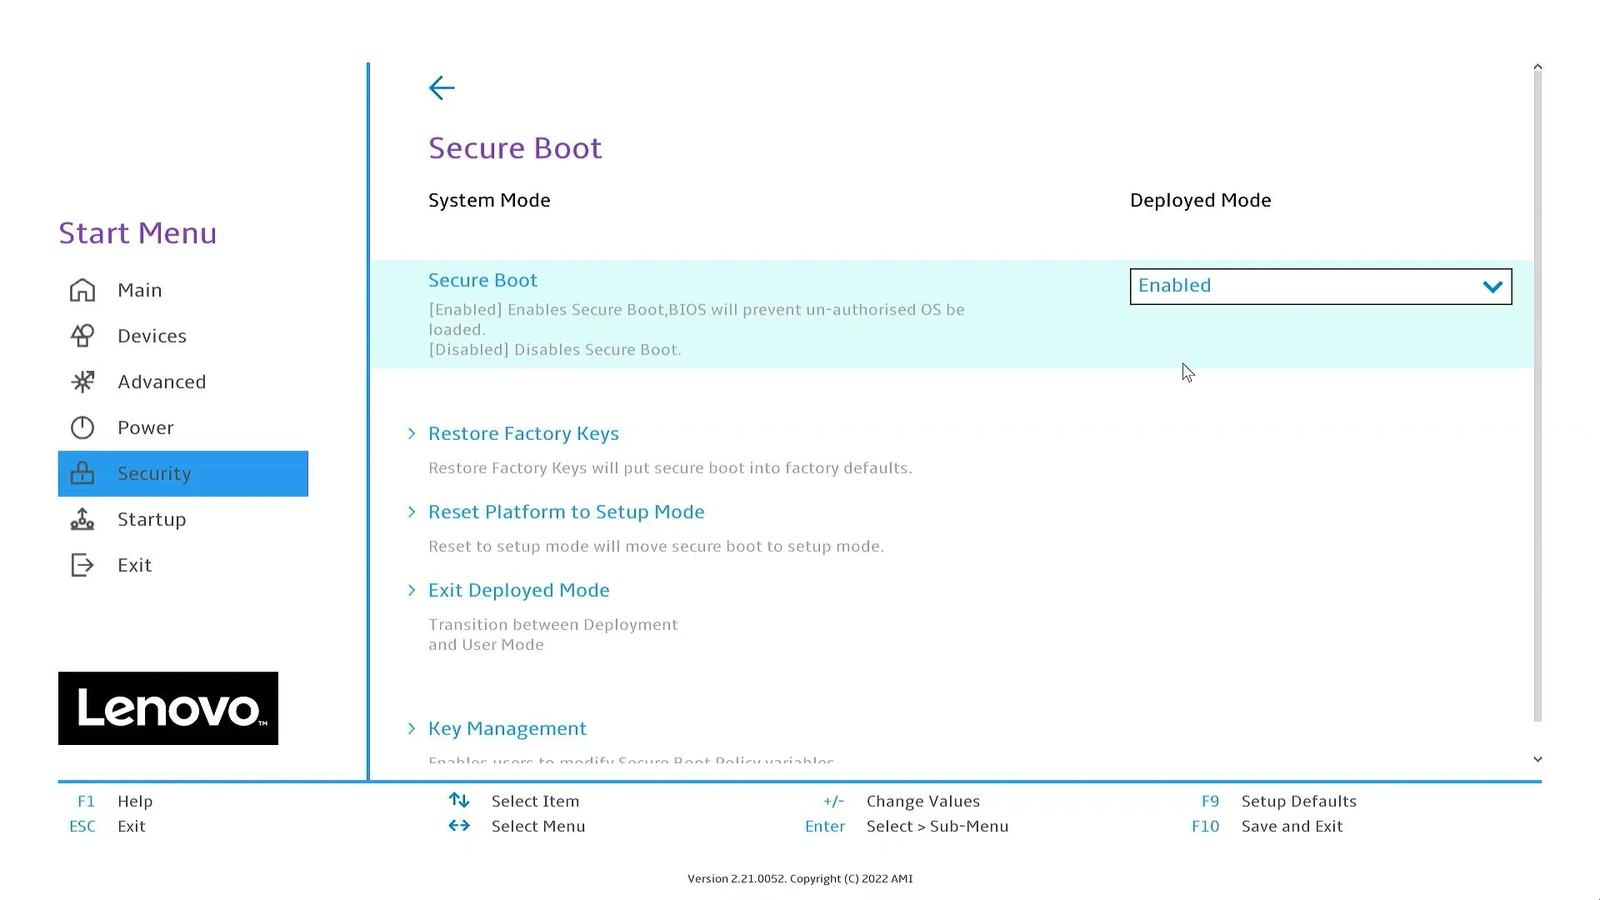1600x900 pixels.
Task: Click the back arrow above Secure Boot
Action: (441, 88)
